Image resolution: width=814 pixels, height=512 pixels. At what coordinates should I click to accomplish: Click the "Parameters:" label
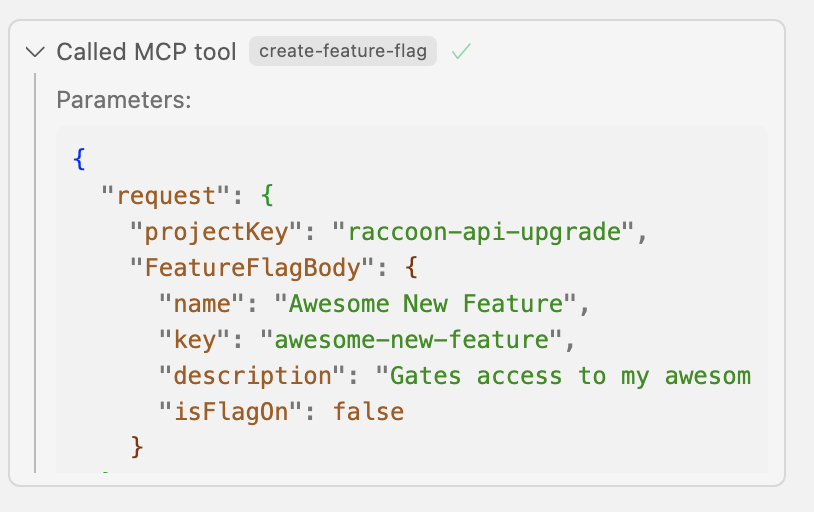point(123,100)
